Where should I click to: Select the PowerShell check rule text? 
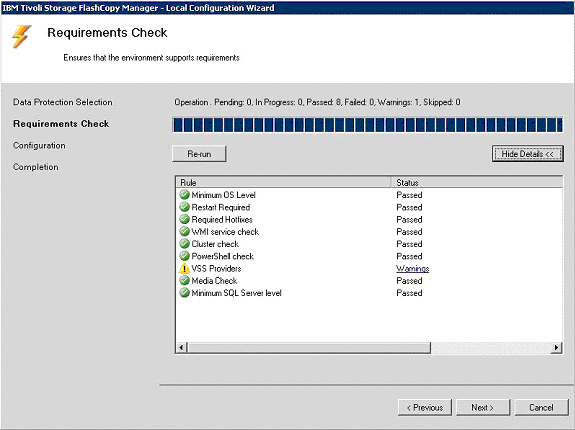pyautogui.click(x=223, y=256)
